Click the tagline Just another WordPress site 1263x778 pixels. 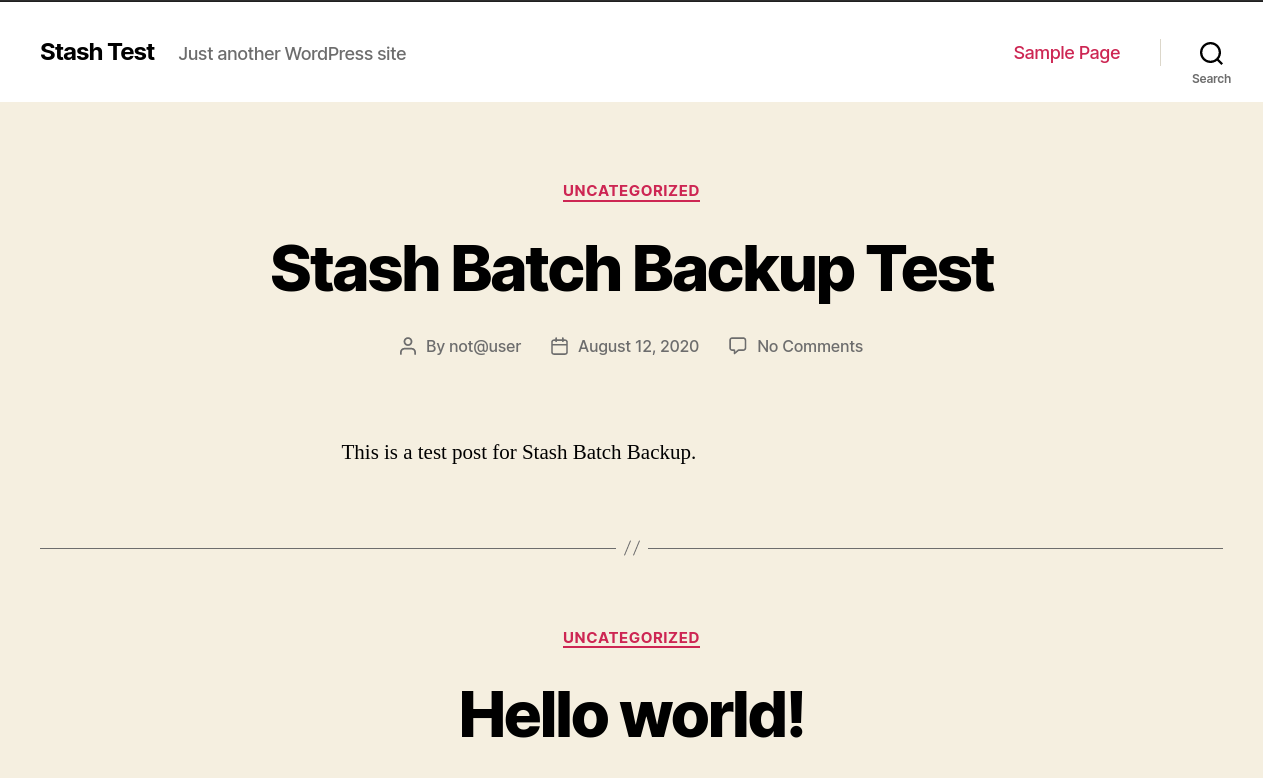[x=292, y=54]
